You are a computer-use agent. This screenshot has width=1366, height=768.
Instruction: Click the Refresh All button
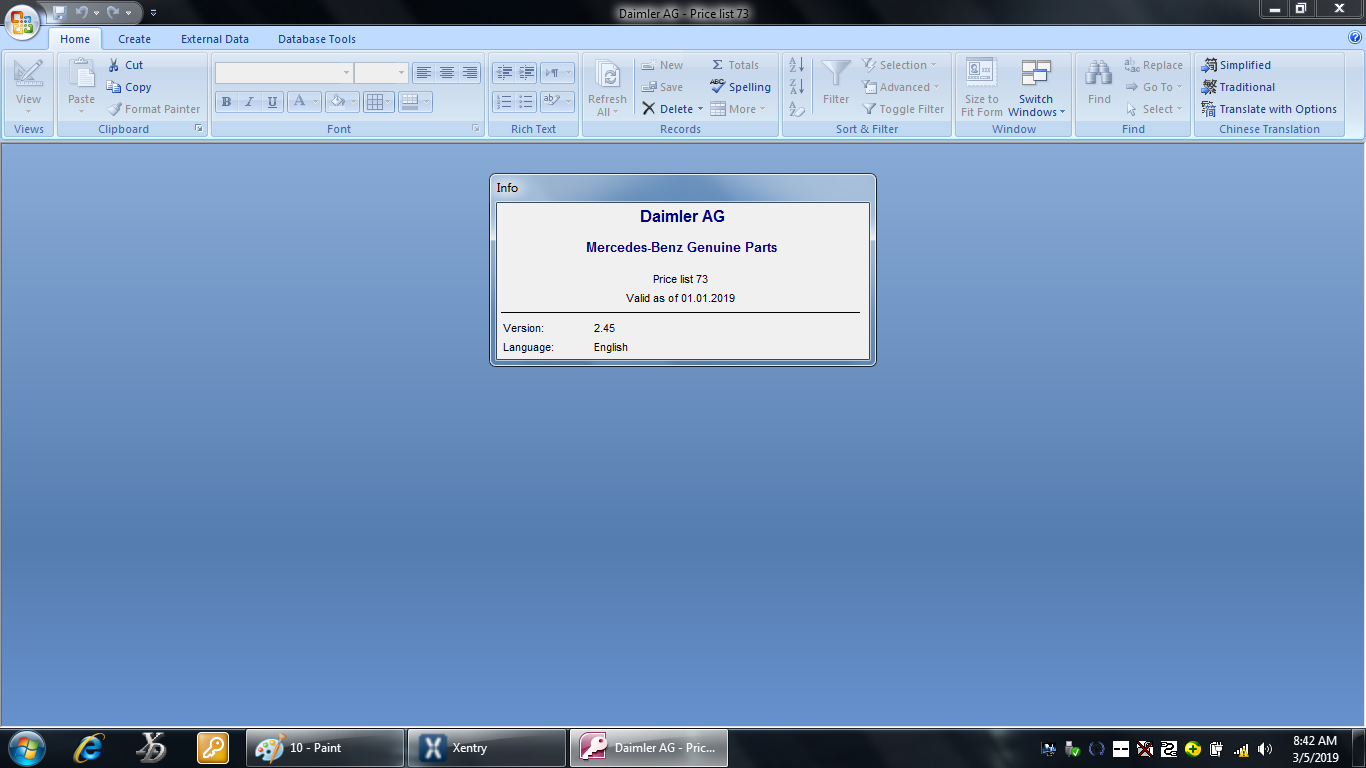click(607, 88)
